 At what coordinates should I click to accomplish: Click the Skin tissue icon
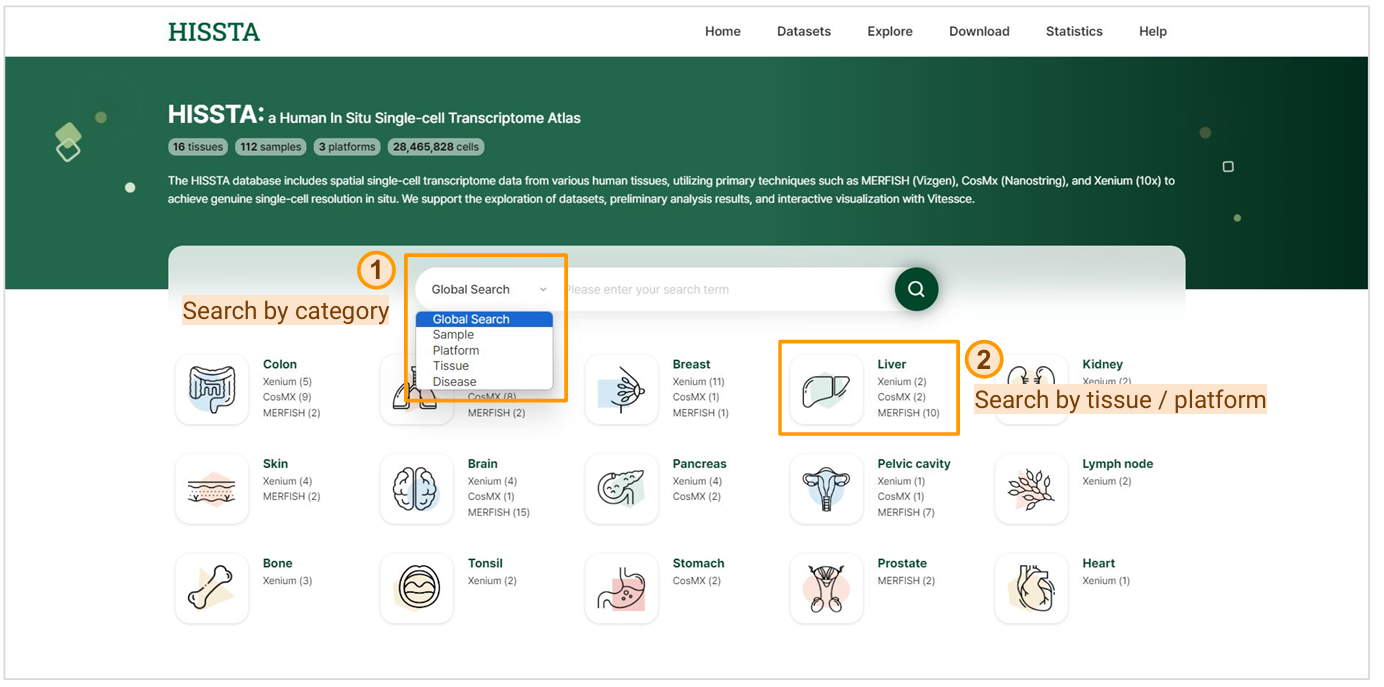(212, 488)
